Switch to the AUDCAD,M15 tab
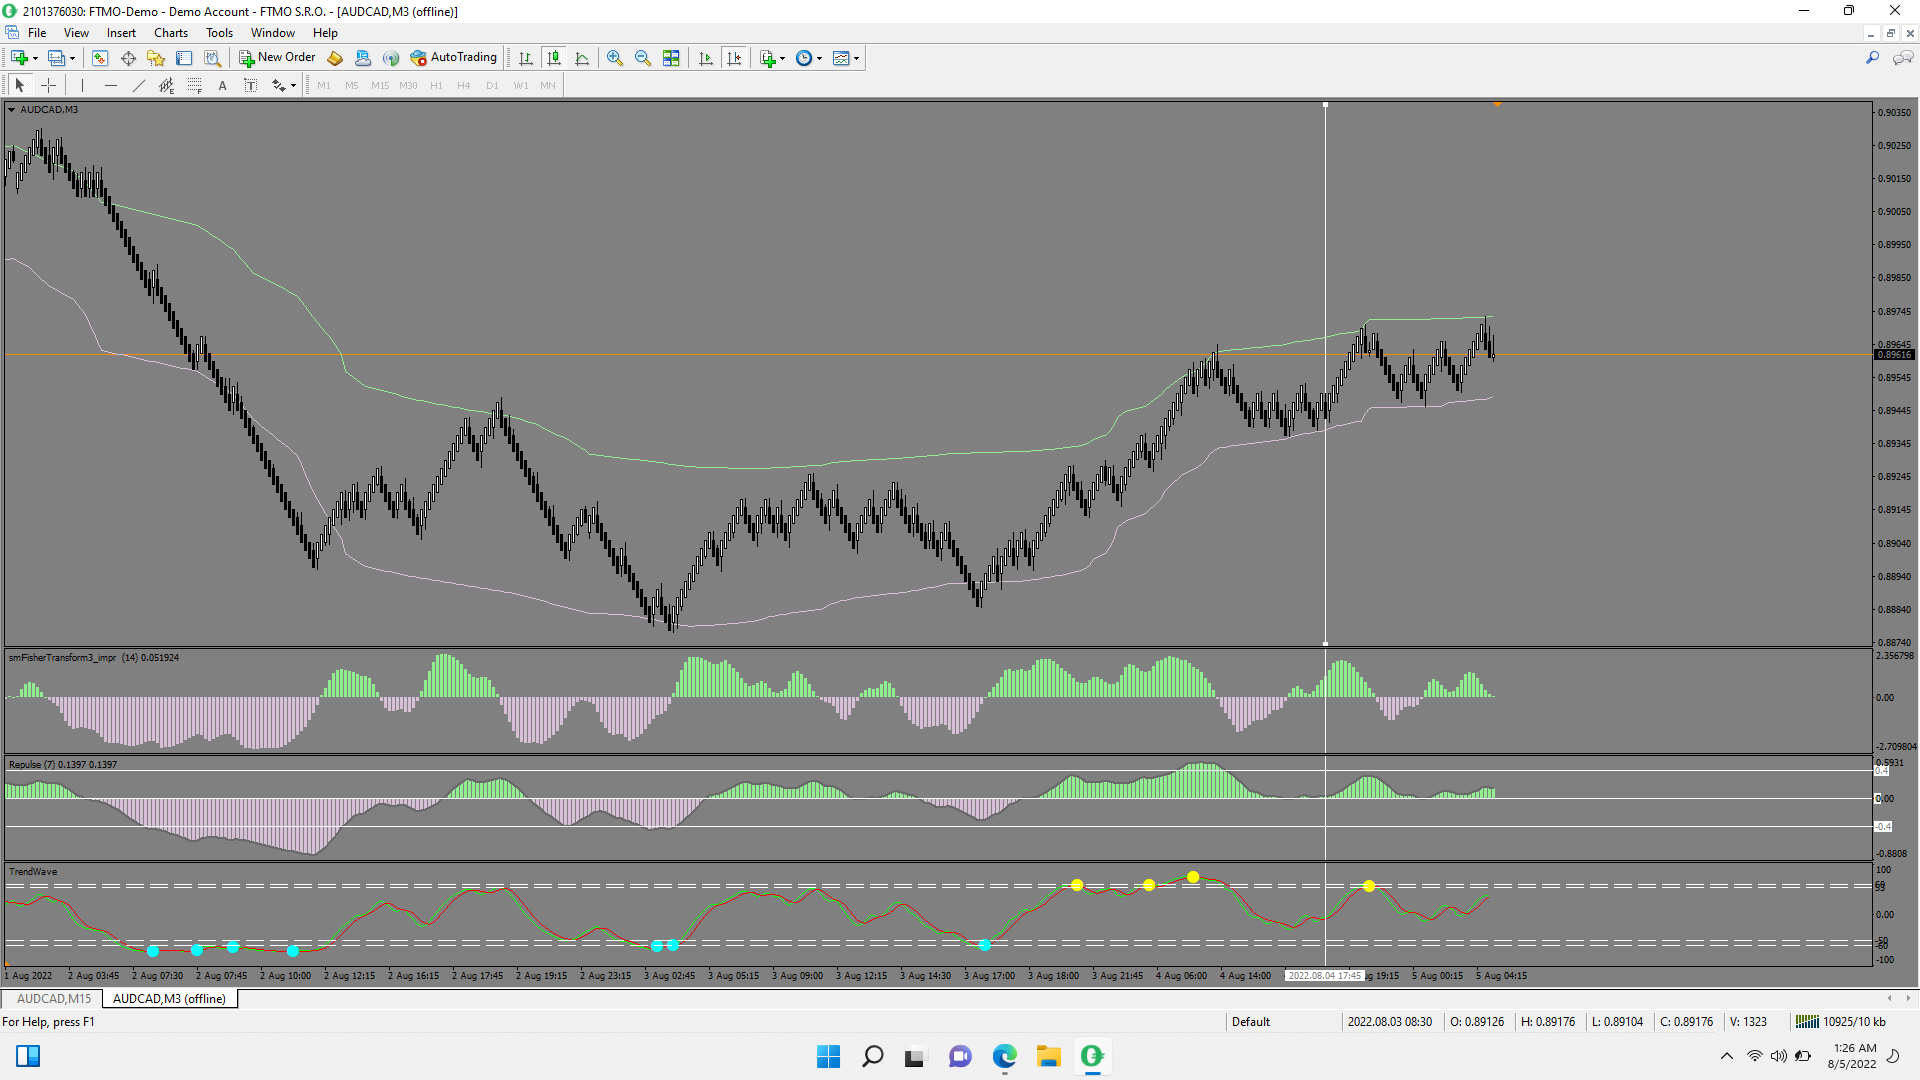Viewport: 1920px width, 1080px height. click(53, 999)
